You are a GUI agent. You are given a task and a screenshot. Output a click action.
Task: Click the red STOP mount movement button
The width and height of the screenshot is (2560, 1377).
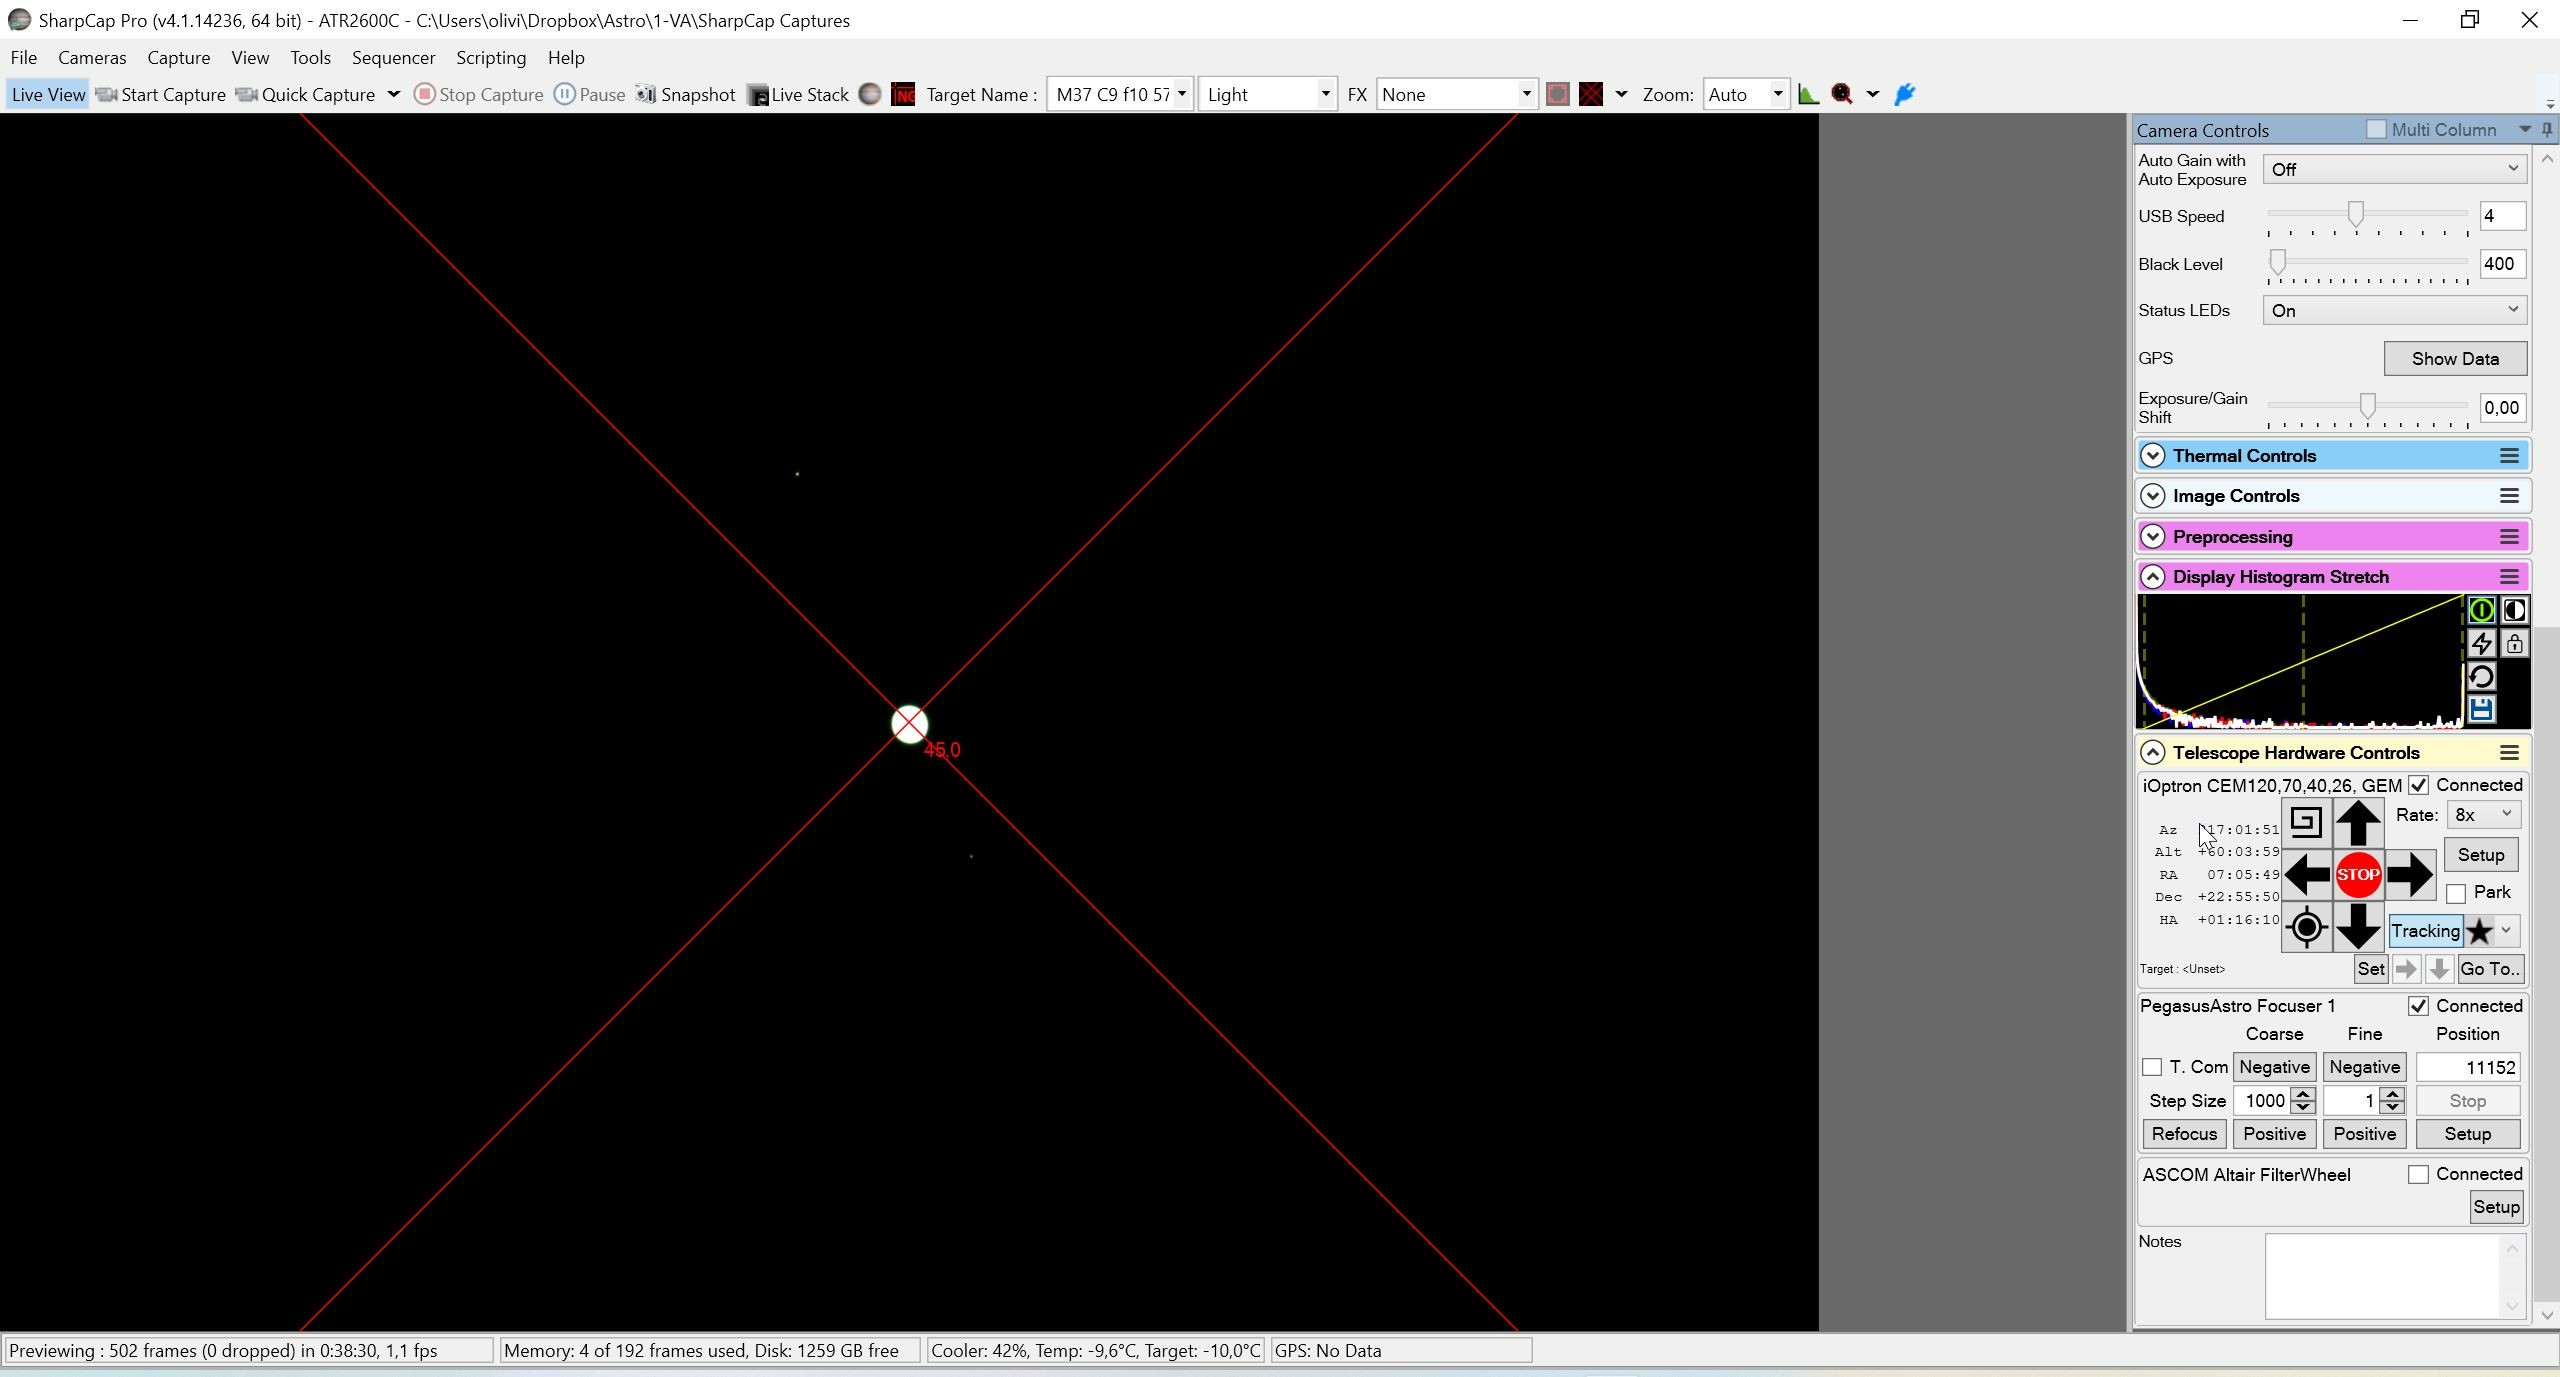point(2358,875)
